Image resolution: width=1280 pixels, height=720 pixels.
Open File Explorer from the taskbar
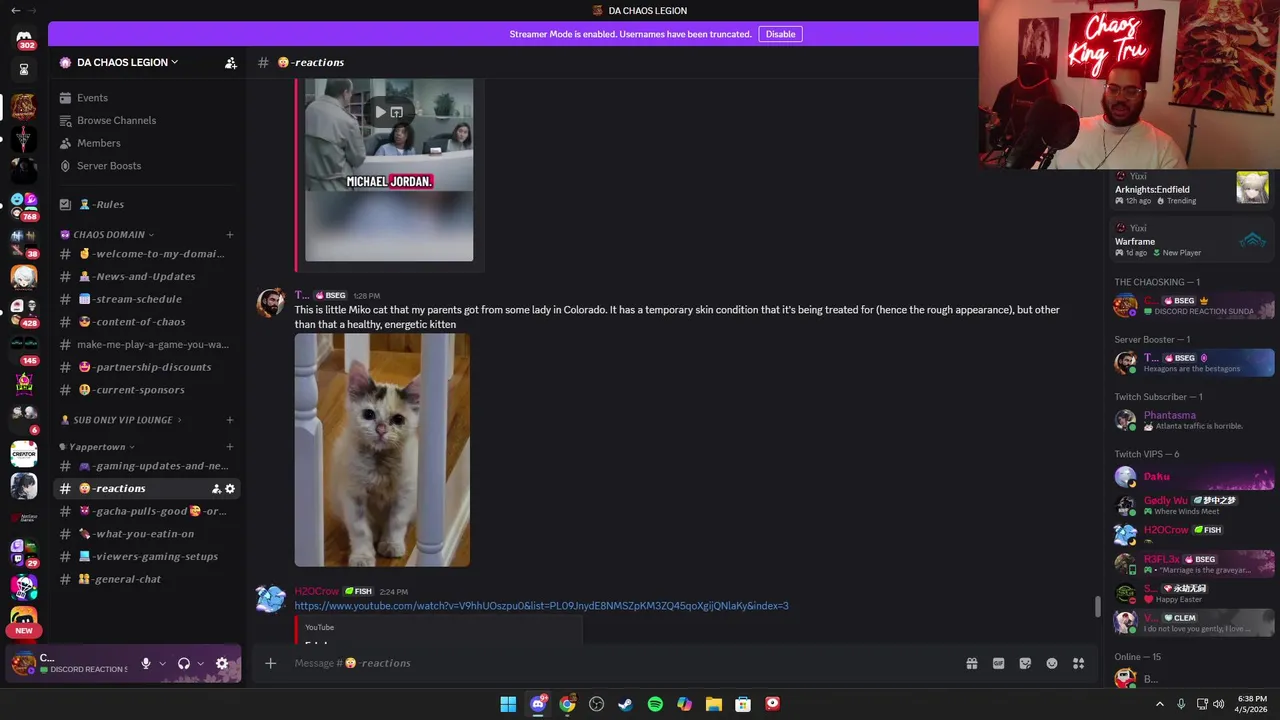(714, 704)
